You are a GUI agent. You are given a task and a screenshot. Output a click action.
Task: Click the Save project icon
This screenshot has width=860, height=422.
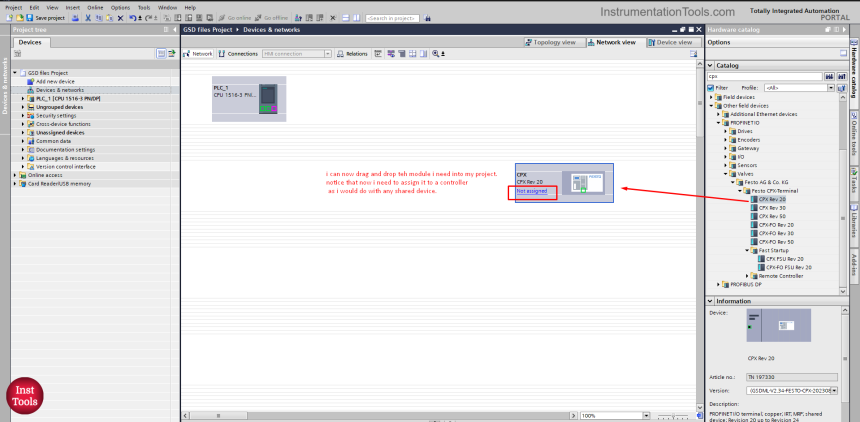30,18
